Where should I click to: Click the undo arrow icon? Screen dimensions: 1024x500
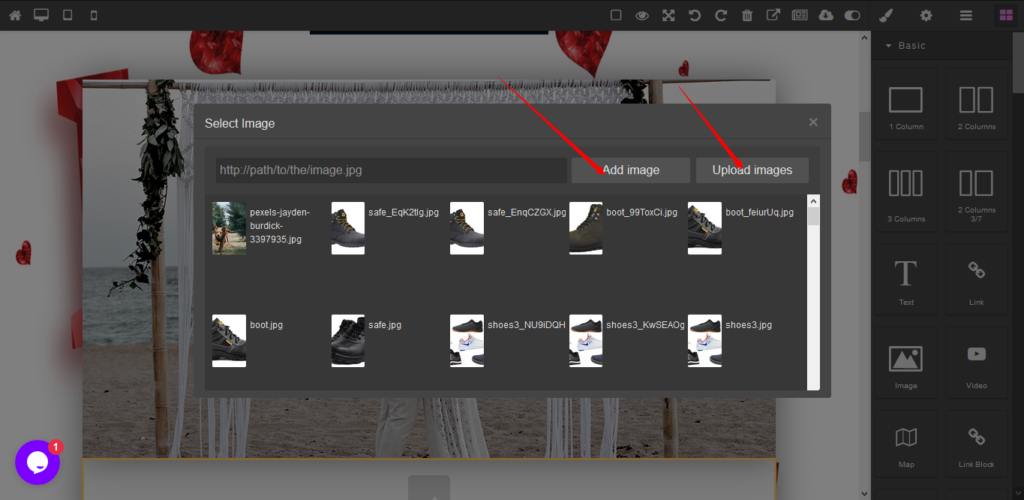click(694, 15)
